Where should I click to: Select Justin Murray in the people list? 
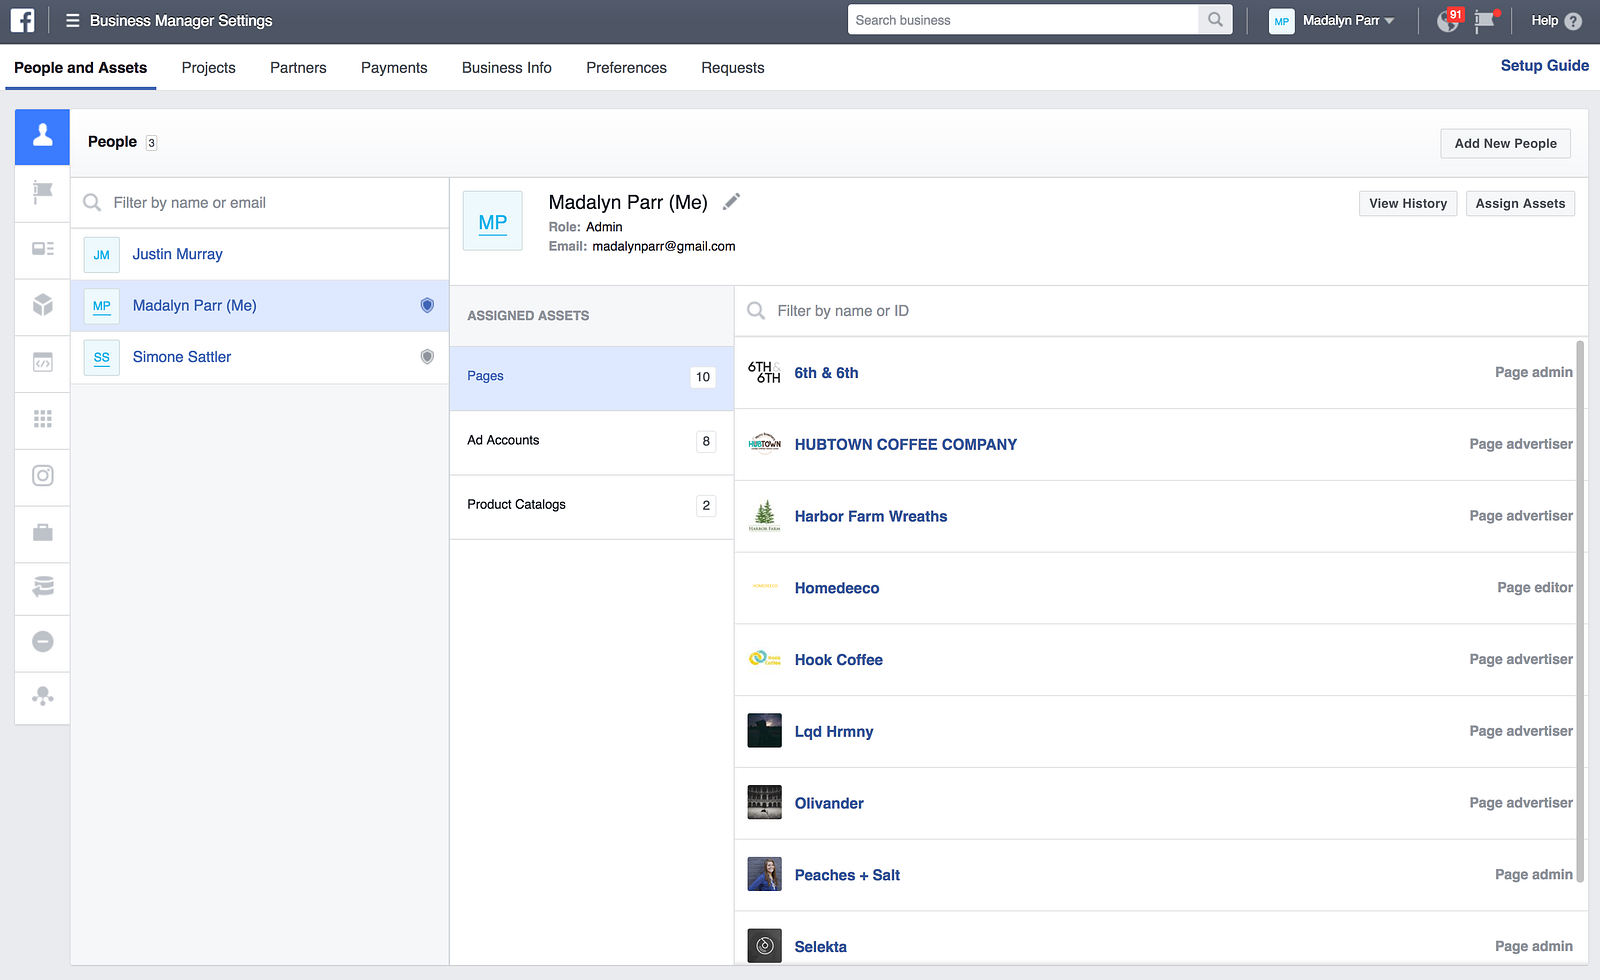pos(259,255)
